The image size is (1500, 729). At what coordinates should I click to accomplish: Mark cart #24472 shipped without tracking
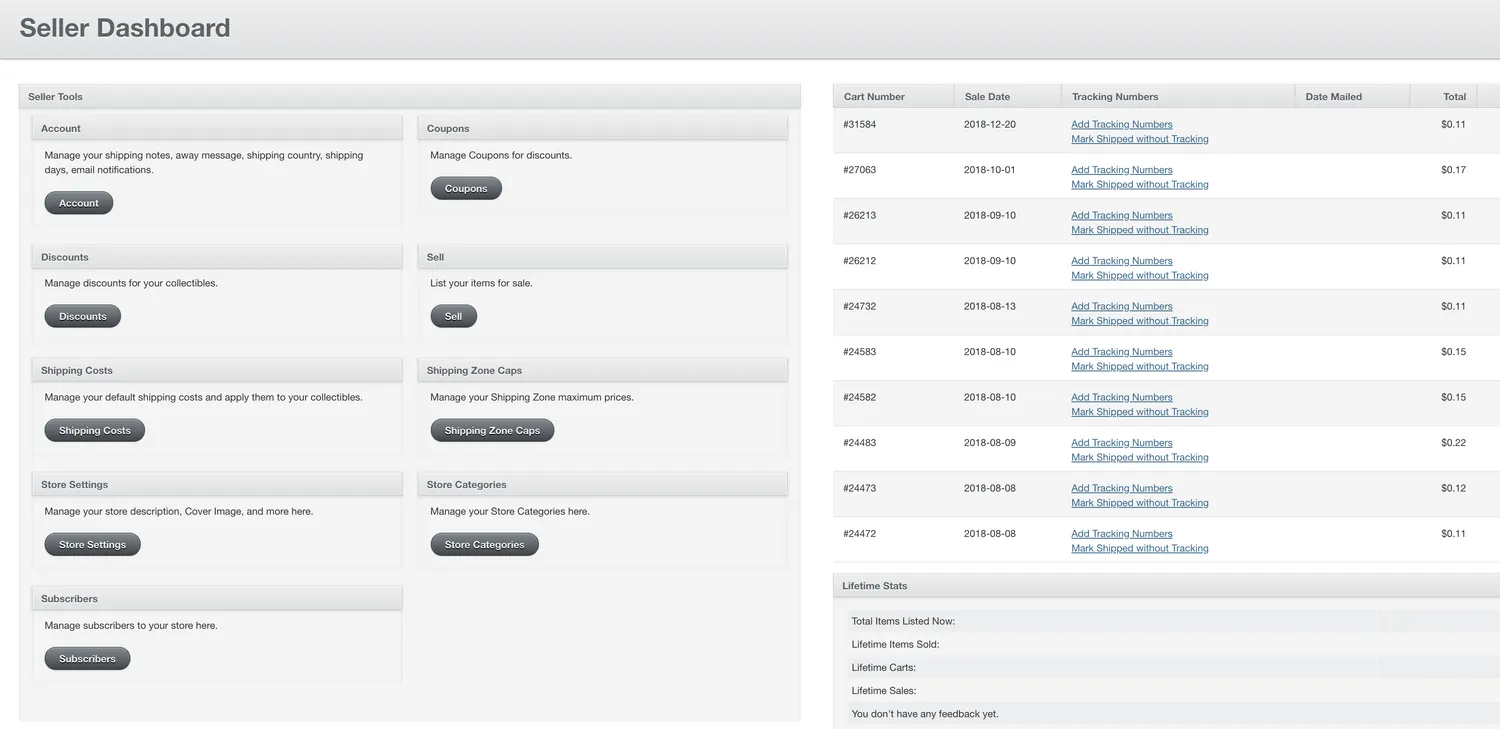point(1139,548)
